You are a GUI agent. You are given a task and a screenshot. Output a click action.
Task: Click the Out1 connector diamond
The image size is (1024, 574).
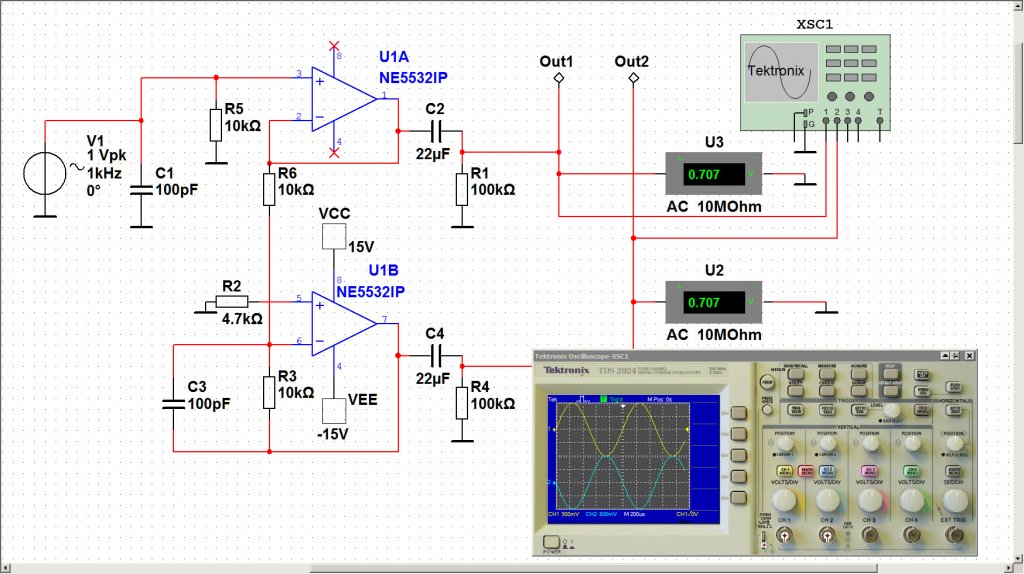click(x=558, y=78)
